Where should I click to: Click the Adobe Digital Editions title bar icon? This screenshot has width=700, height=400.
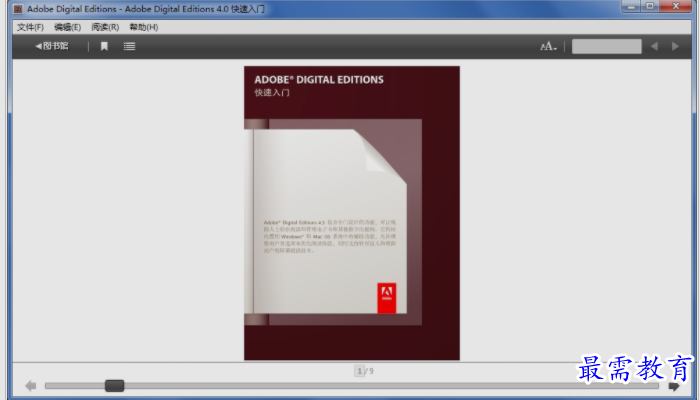coord(18,8)
